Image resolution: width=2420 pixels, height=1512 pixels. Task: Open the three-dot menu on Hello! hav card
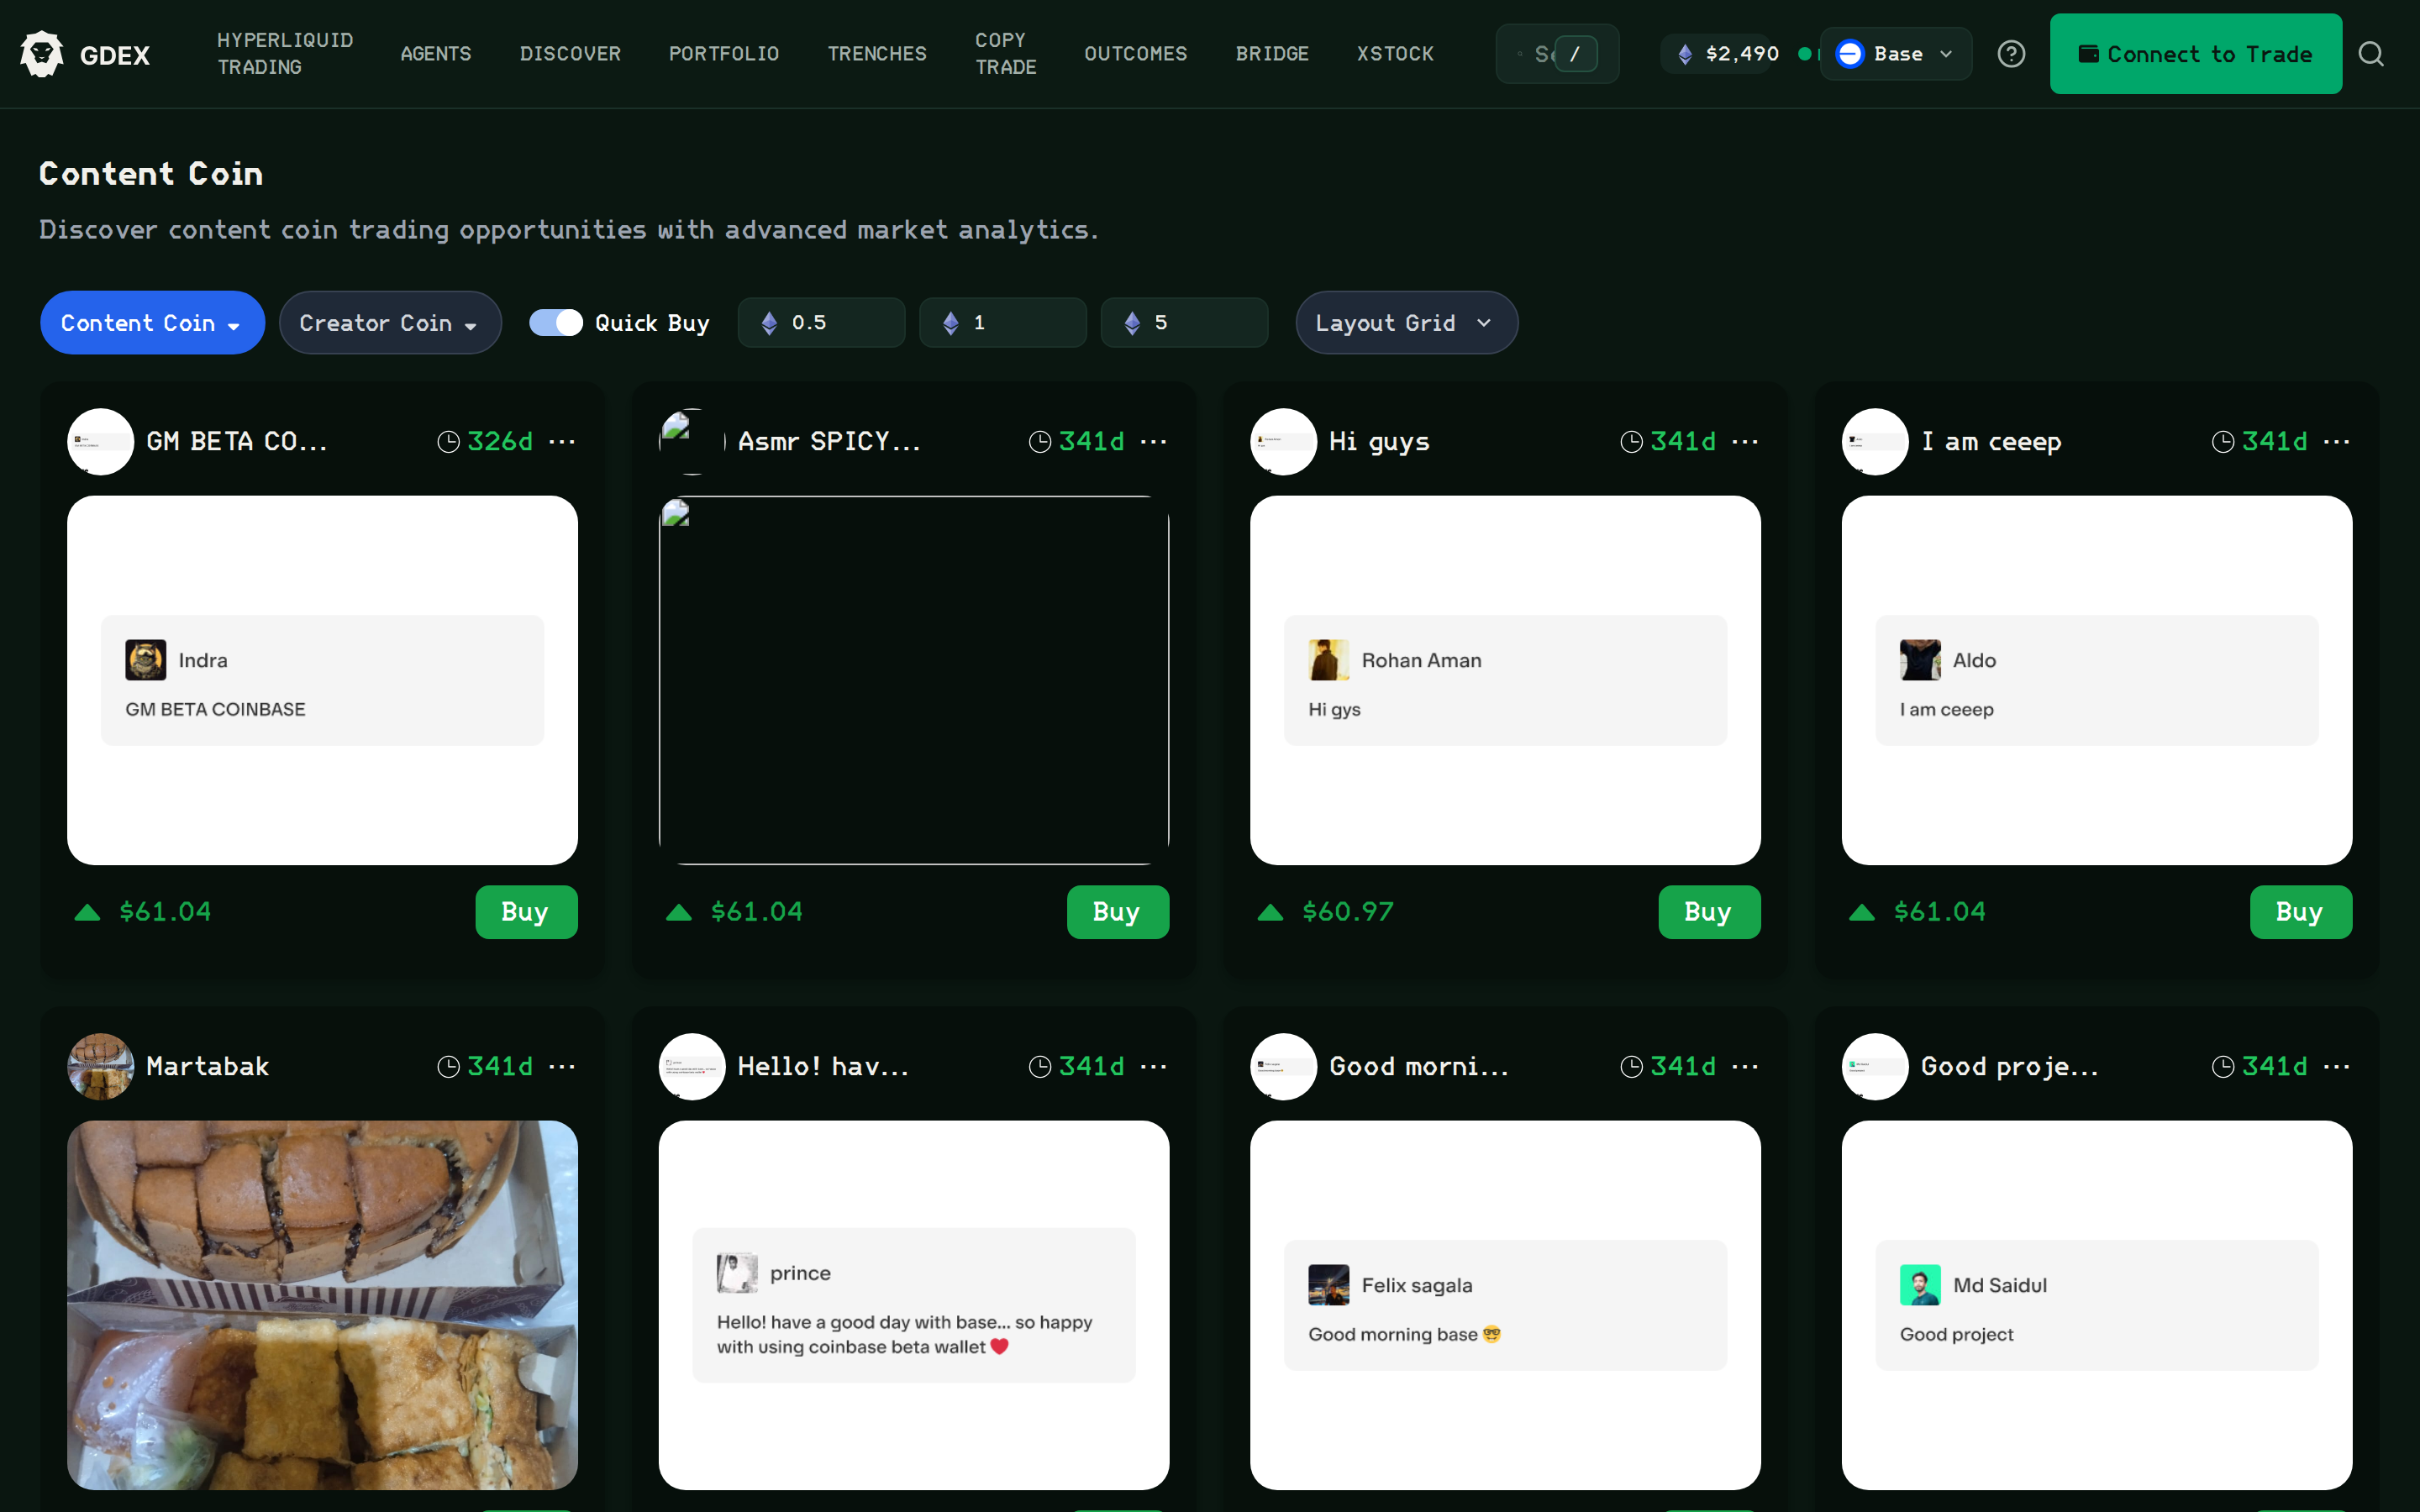pyautogui.click(x=1153, y=1066)
